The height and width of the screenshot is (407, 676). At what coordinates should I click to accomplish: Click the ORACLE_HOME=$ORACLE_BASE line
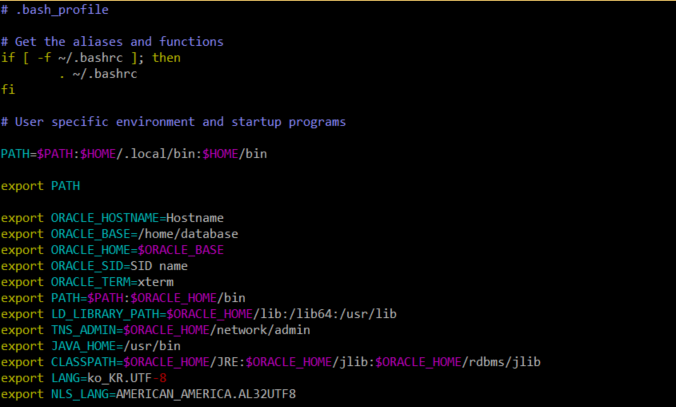[112, 250]
